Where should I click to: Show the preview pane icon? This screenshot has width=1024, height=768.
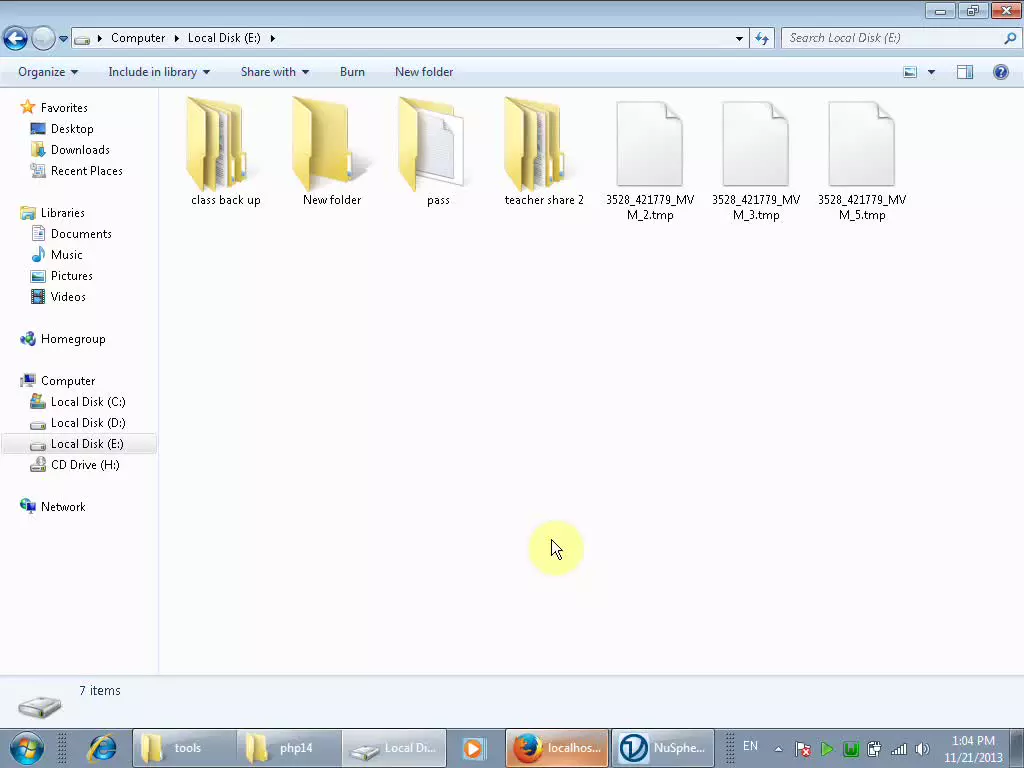[x=965, y=71]
